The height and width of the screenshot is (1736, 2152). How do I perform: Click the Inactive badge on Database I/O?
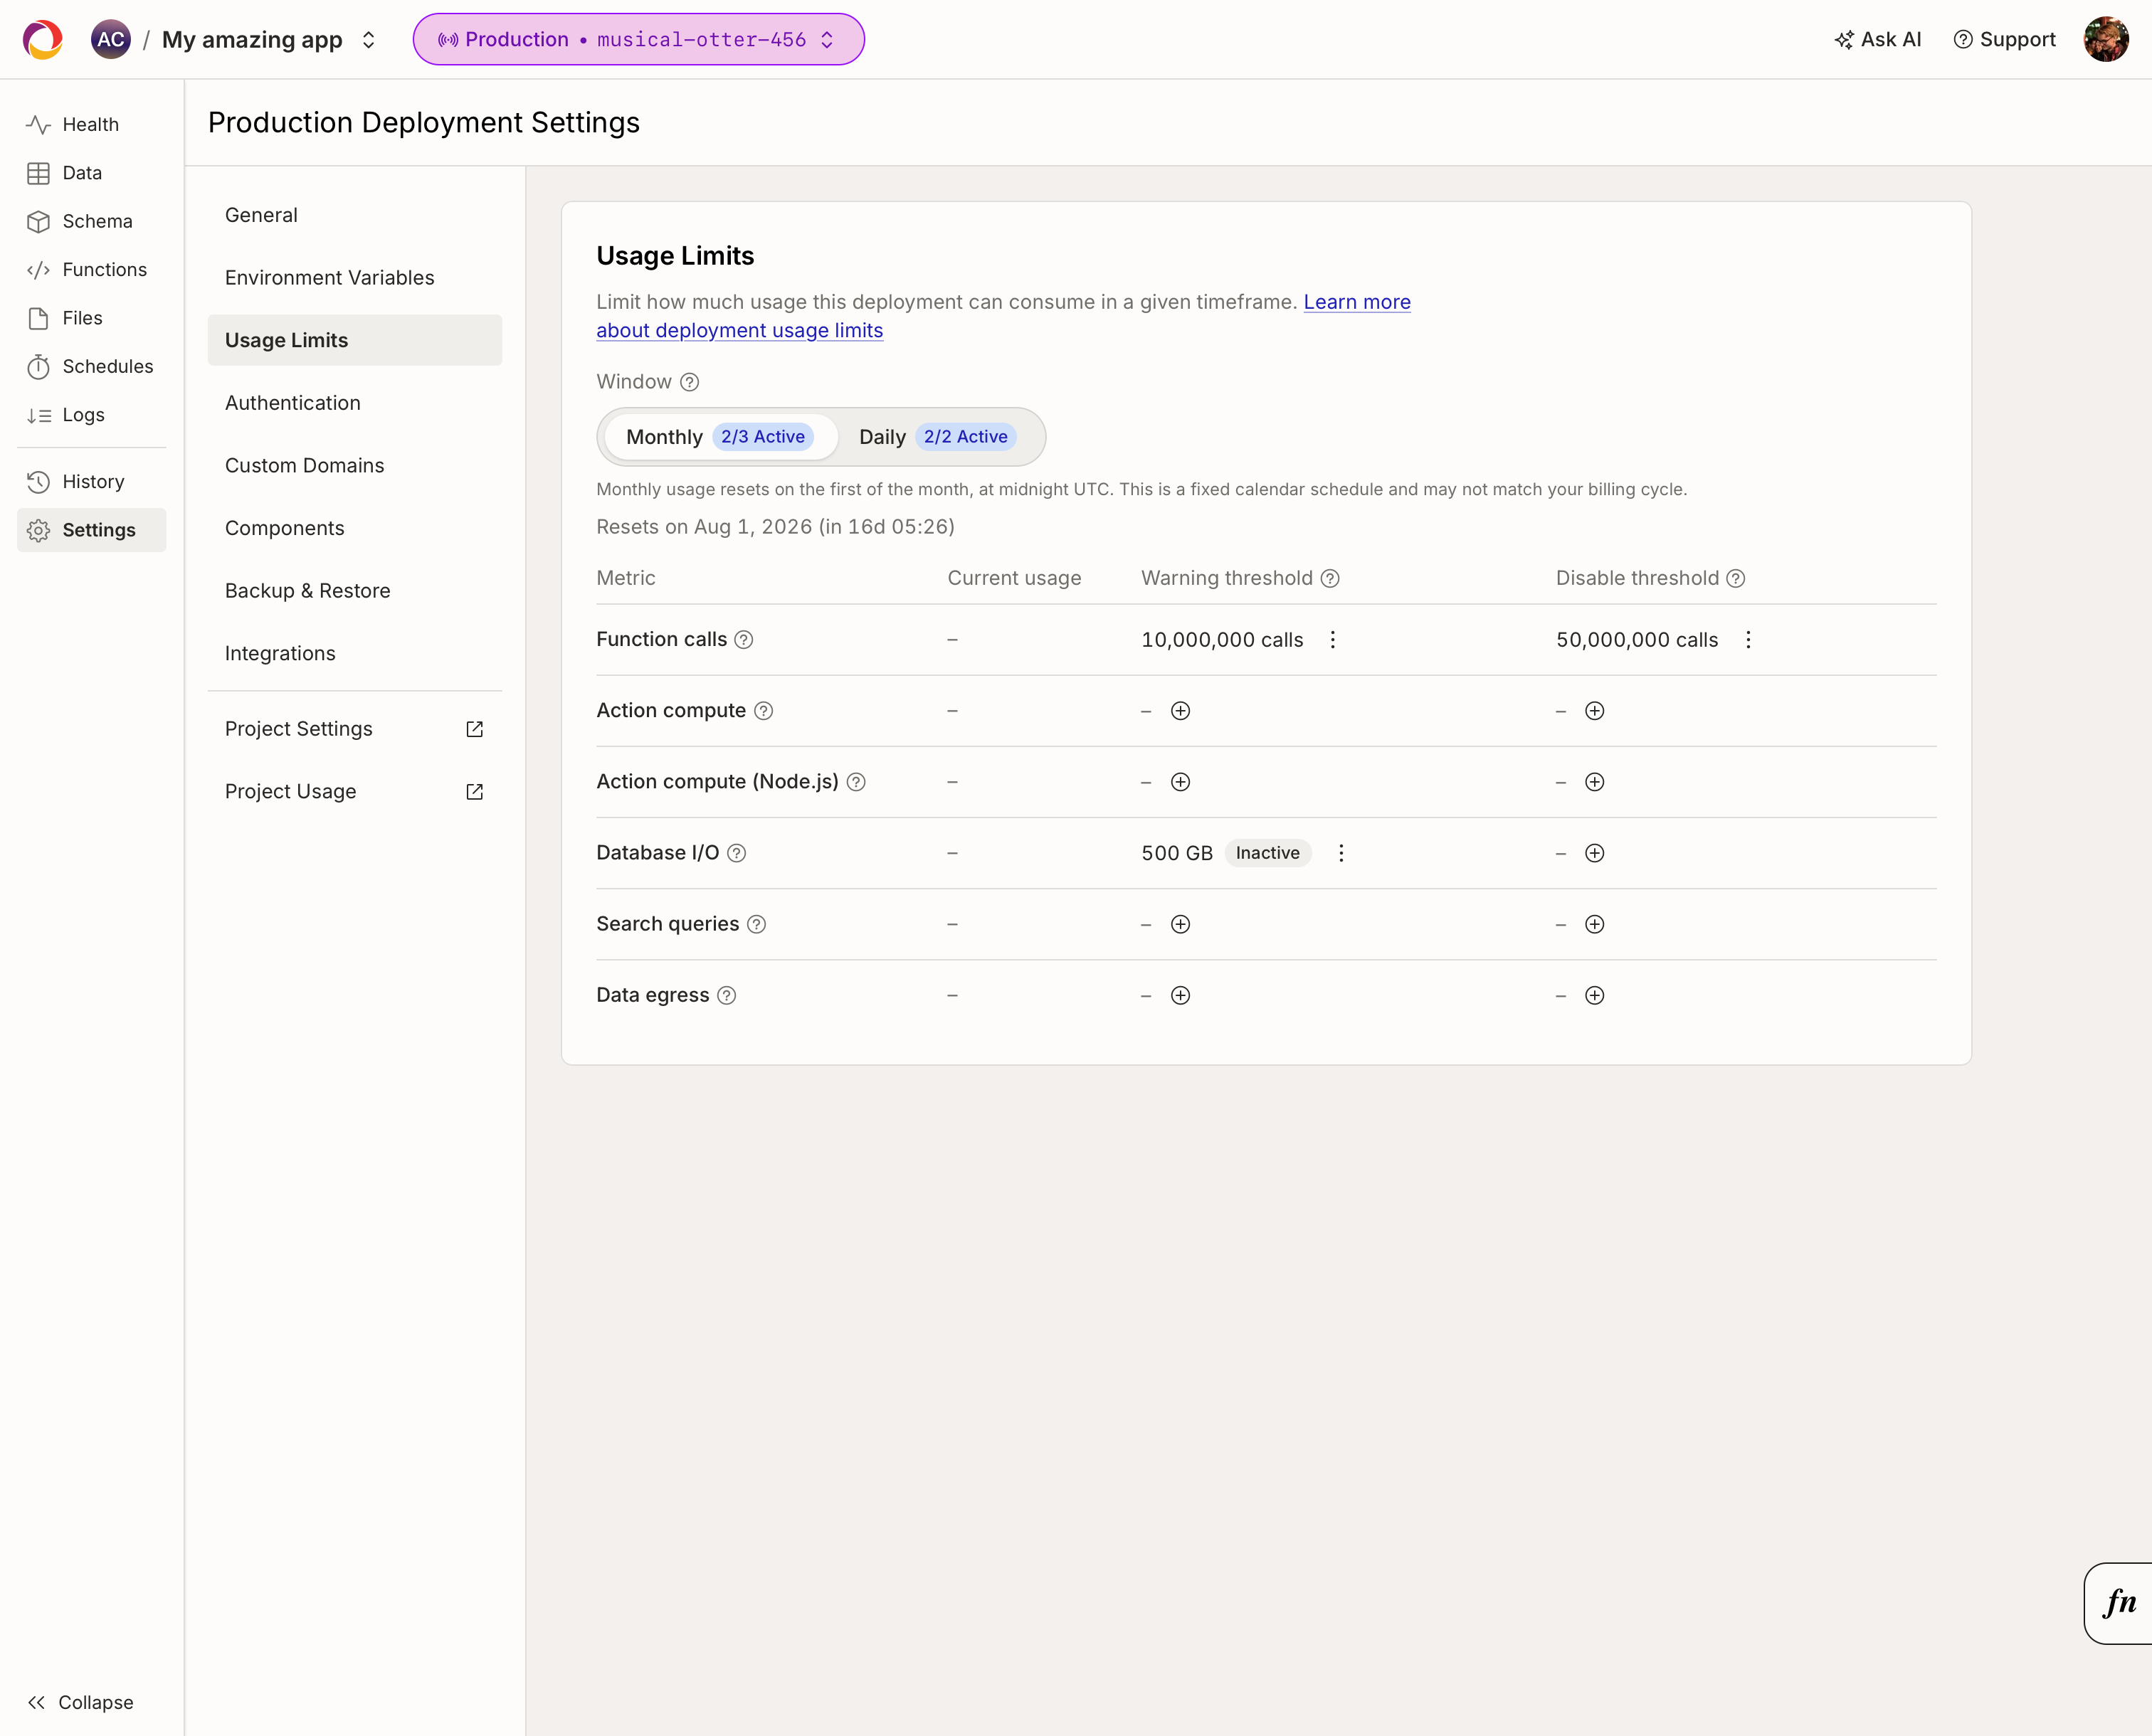[1267, 853]
